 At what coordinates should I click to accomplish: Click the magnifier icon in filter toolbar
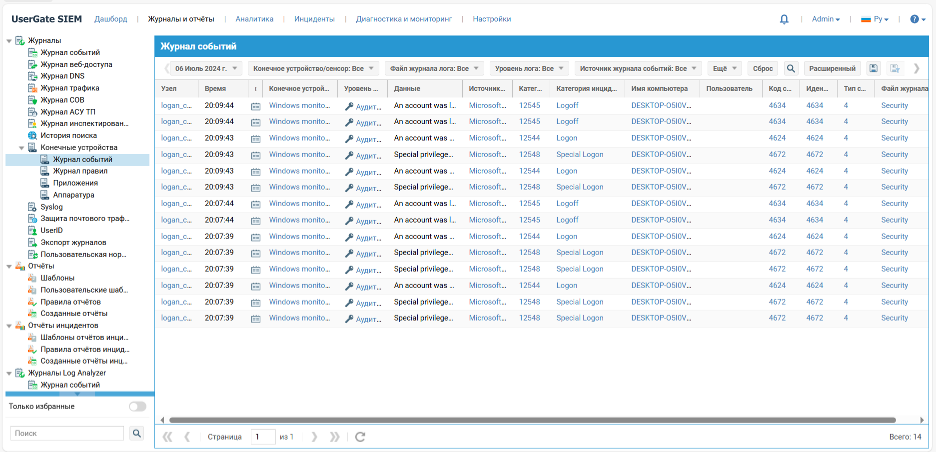790,68
